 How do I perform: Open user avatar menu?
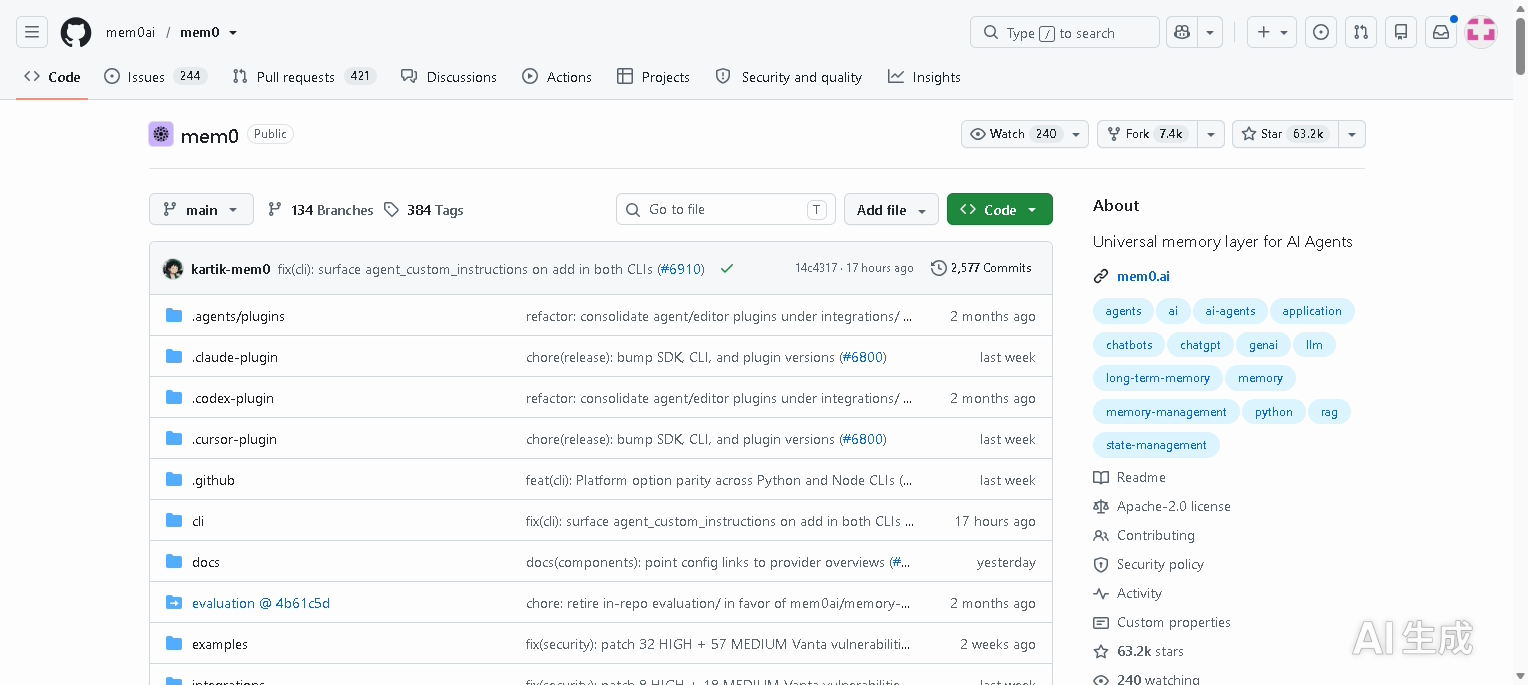[x=1481, y=33]
